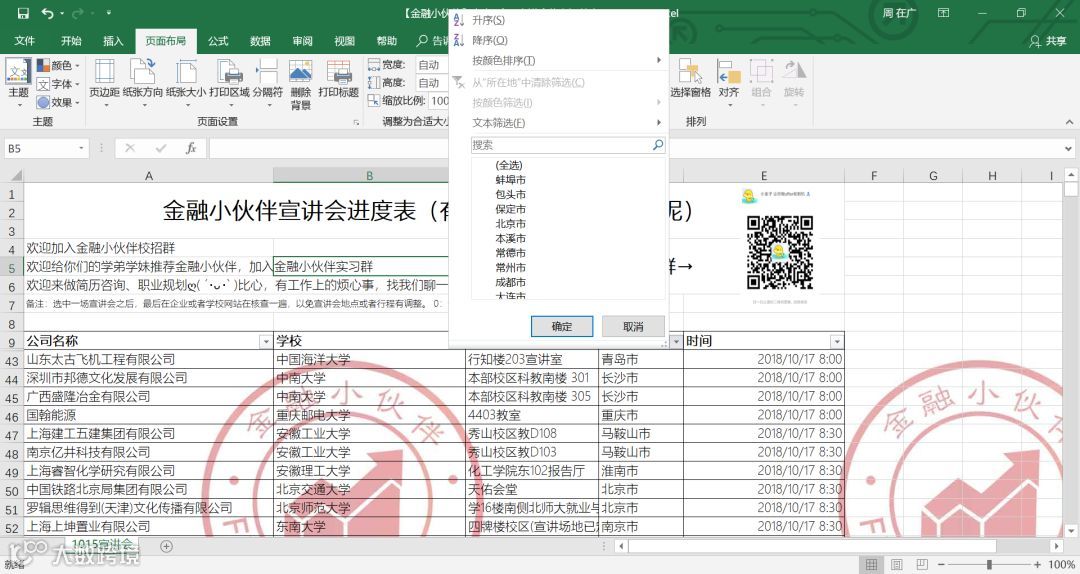Open the 效果 theme effects menu
1080x574 pixels.
[59, 102]
